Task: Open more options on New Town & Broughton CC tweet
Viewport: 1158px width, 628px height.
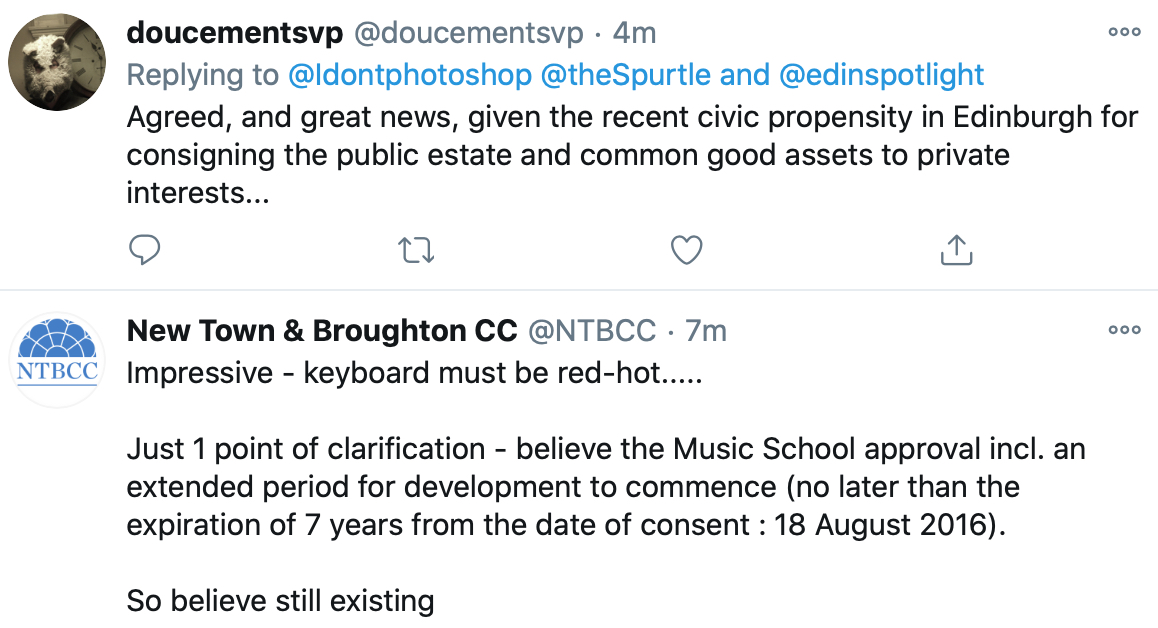Action: click(1124, 330)
